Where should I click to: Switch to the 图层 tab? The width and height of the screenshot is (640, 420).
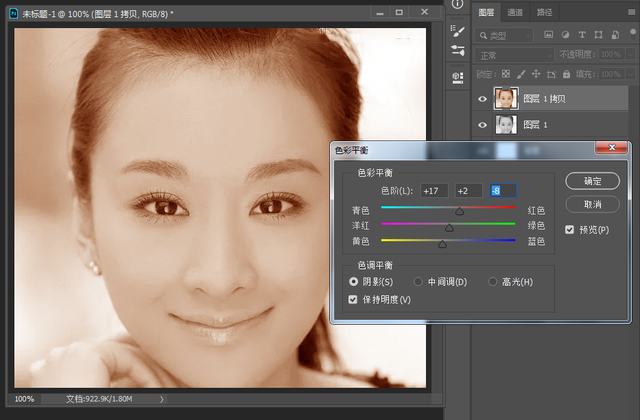(x=486, y=12)
